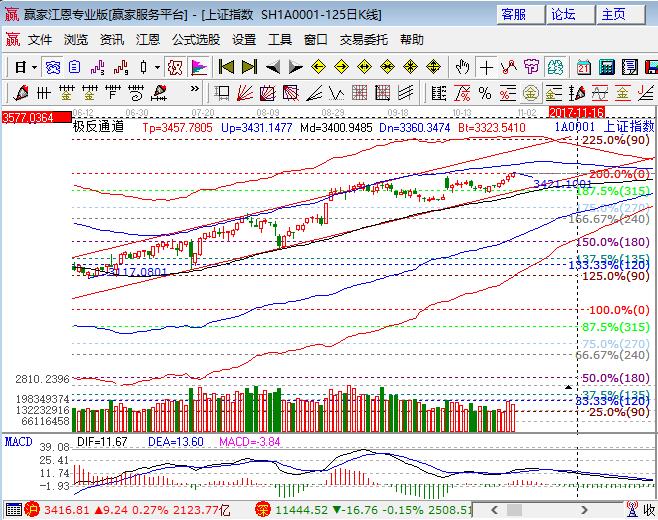Jump to first bar with skip-start arrow
Viewport: 658px width, 520px height.
pyautogui.click(x=226, y=67)
